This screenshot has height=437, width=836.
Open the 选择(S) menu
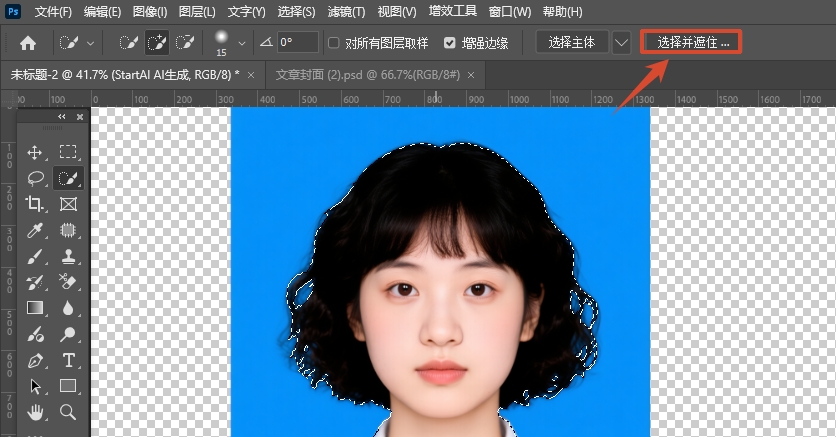[296, 11]
